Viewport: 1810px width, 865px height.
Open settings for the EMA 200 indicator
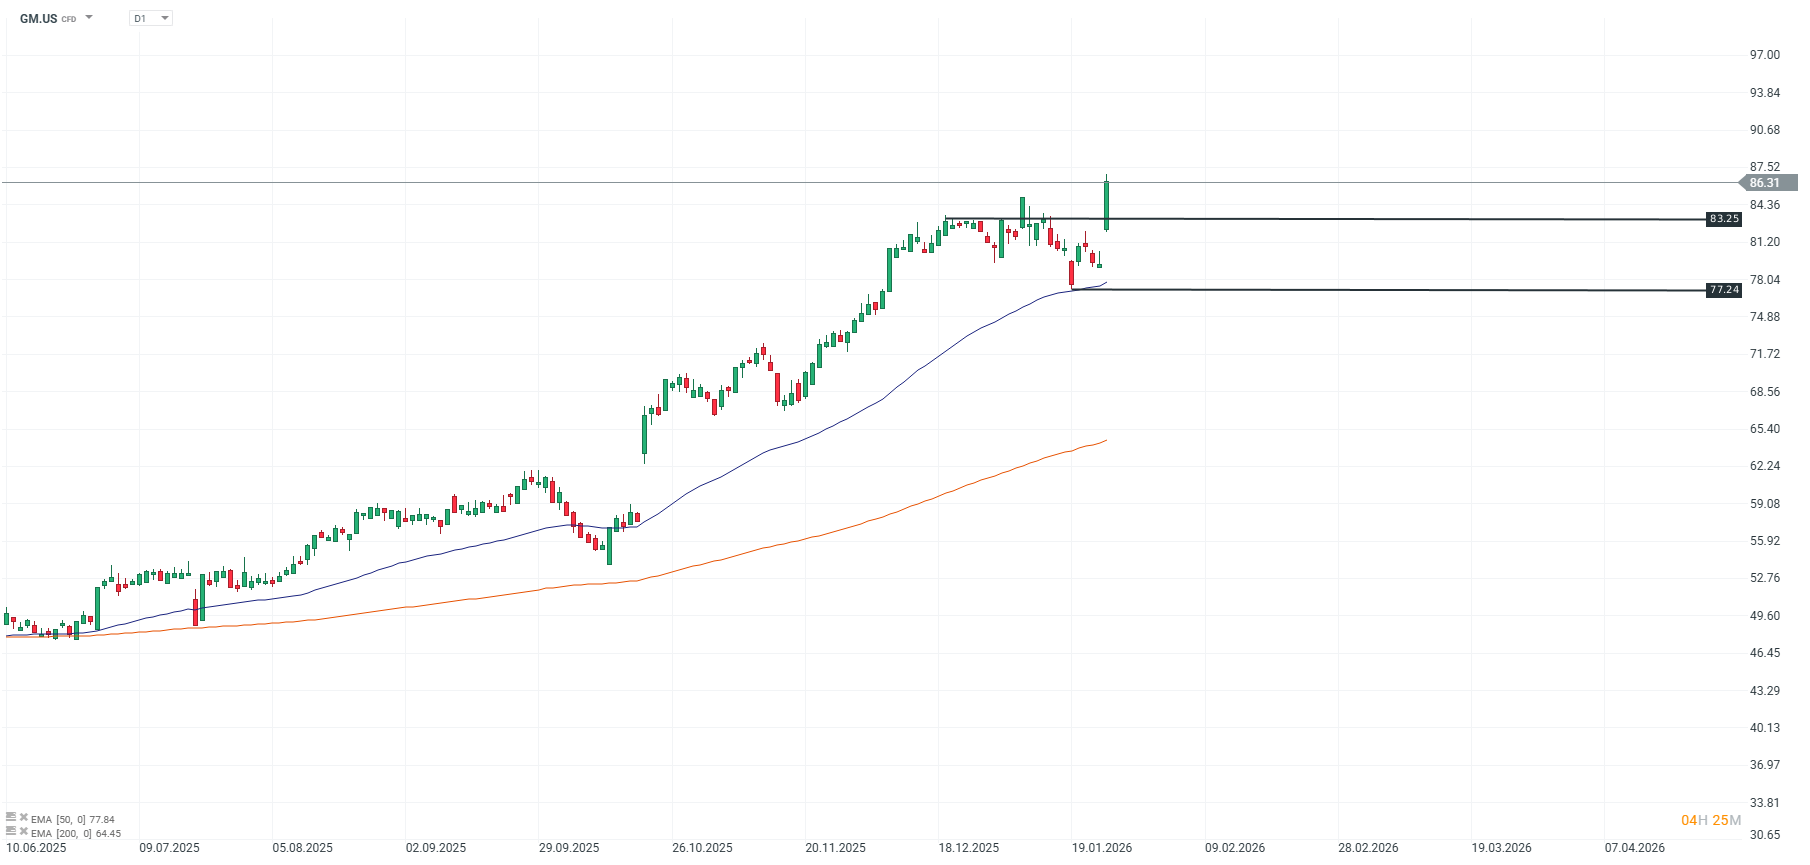point(11,832)
